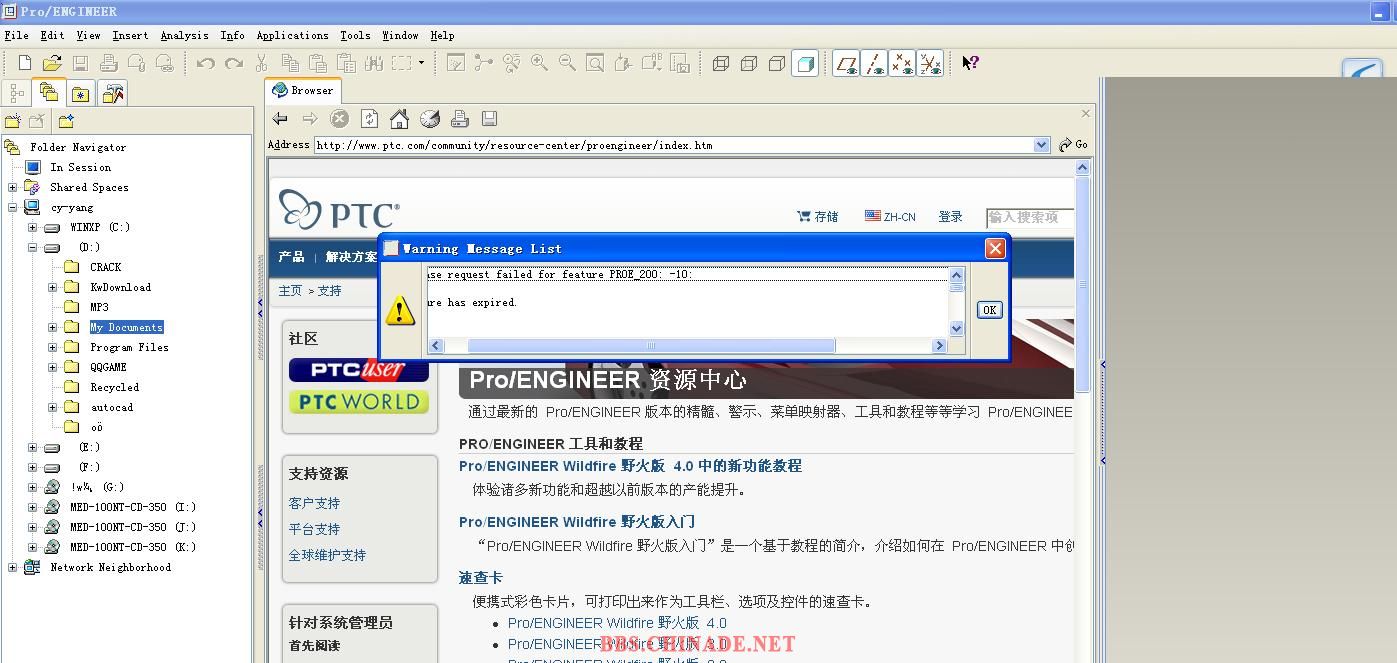Viewport: 1397px width, 663px height.
Task: Click the 登录 login link
Action: 950,217
